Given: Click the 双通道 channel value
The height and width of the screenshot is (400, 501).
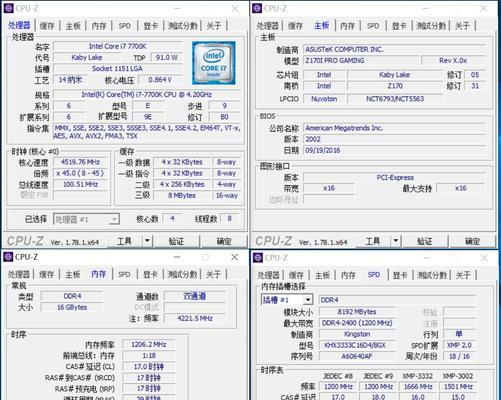Looking at the screenshot, I should 195,296.
